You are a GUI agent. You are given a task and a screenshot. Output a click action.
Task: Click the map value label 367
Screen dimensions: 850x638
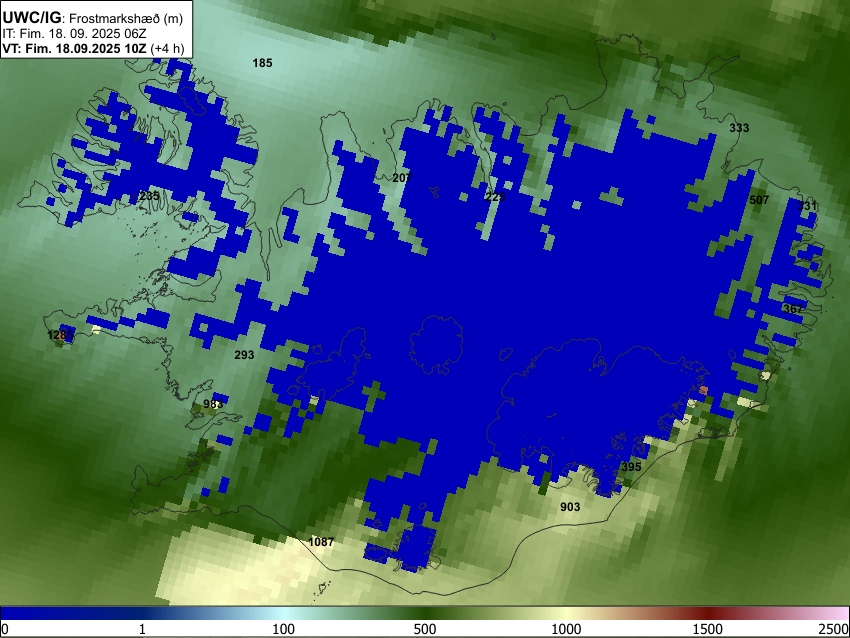(x=793, y=309)
